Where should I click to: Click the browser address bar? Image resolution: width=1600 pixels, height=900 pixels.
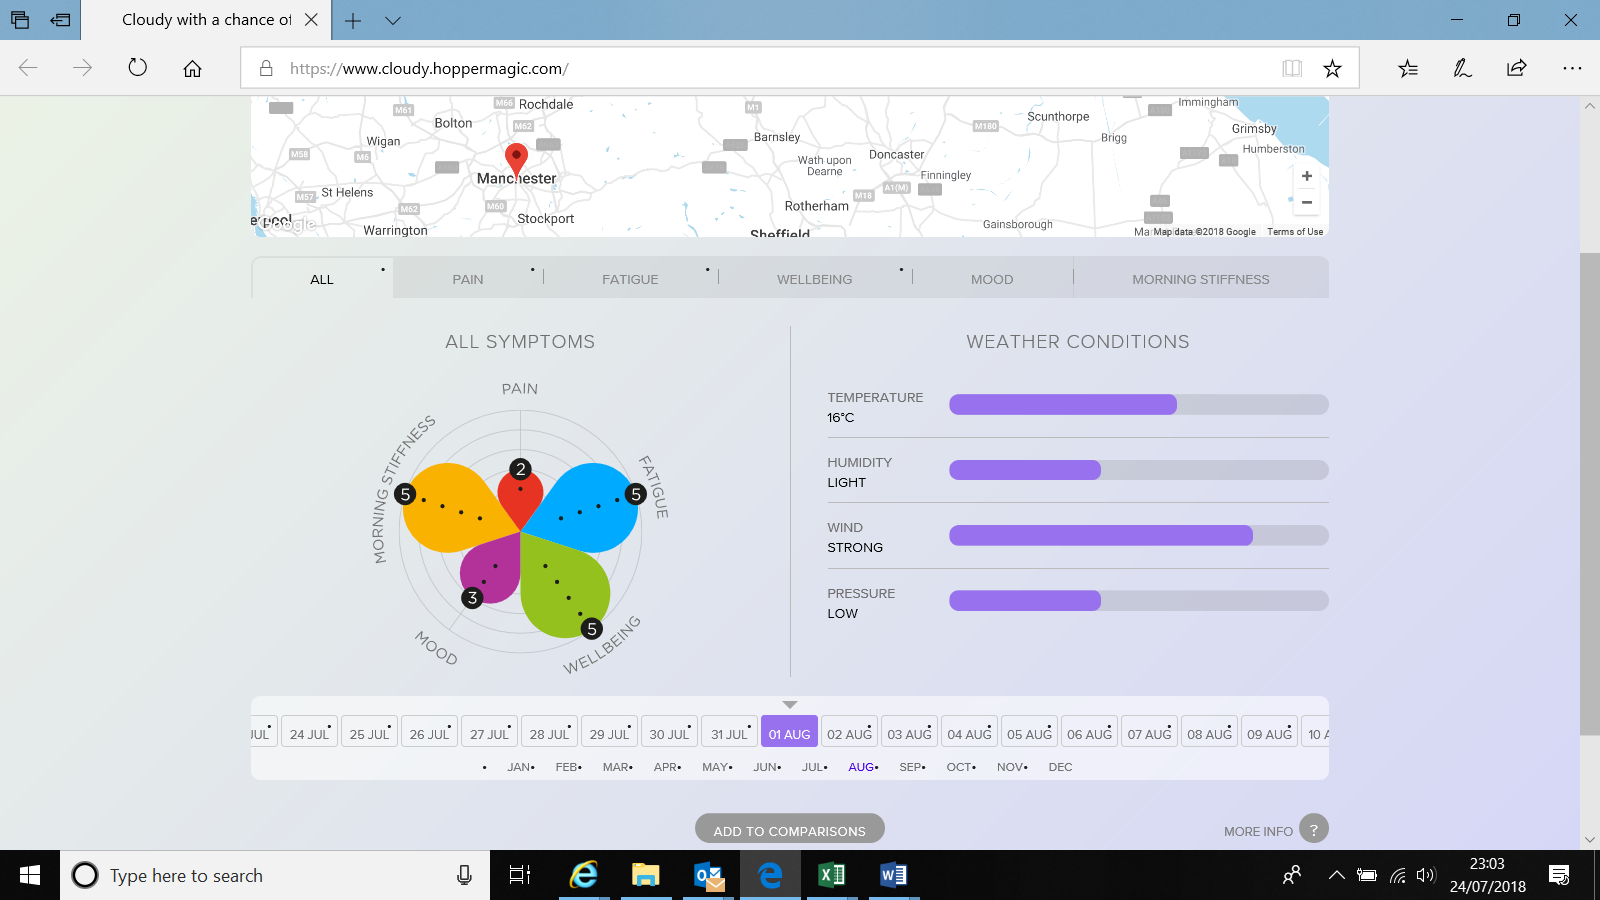click(760, 69)
